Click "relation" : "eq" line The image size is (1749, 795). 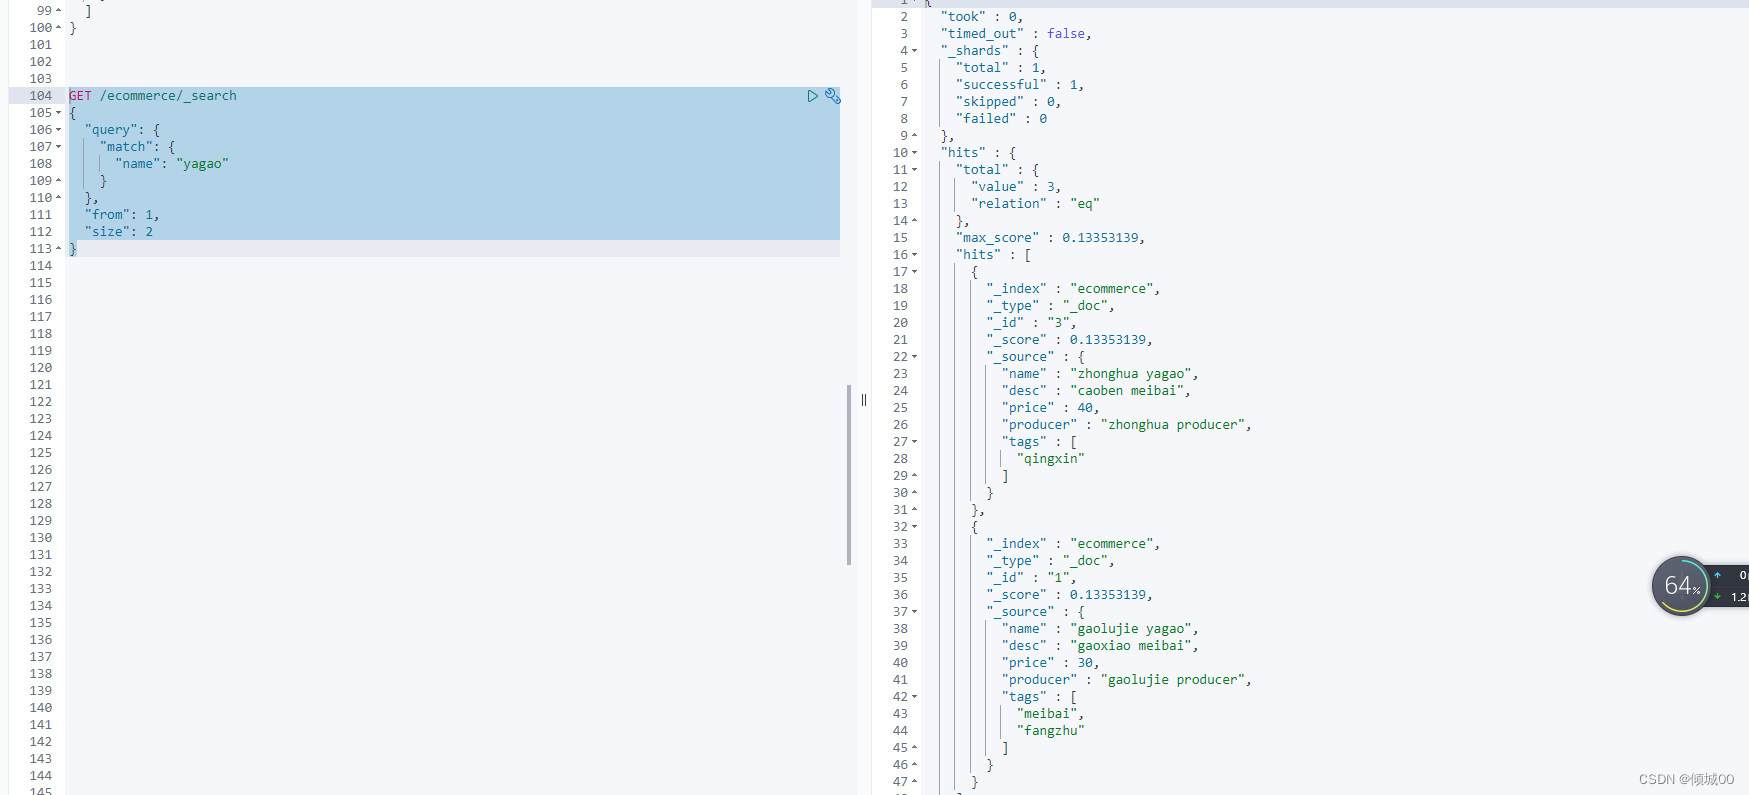click(1036, 204)
